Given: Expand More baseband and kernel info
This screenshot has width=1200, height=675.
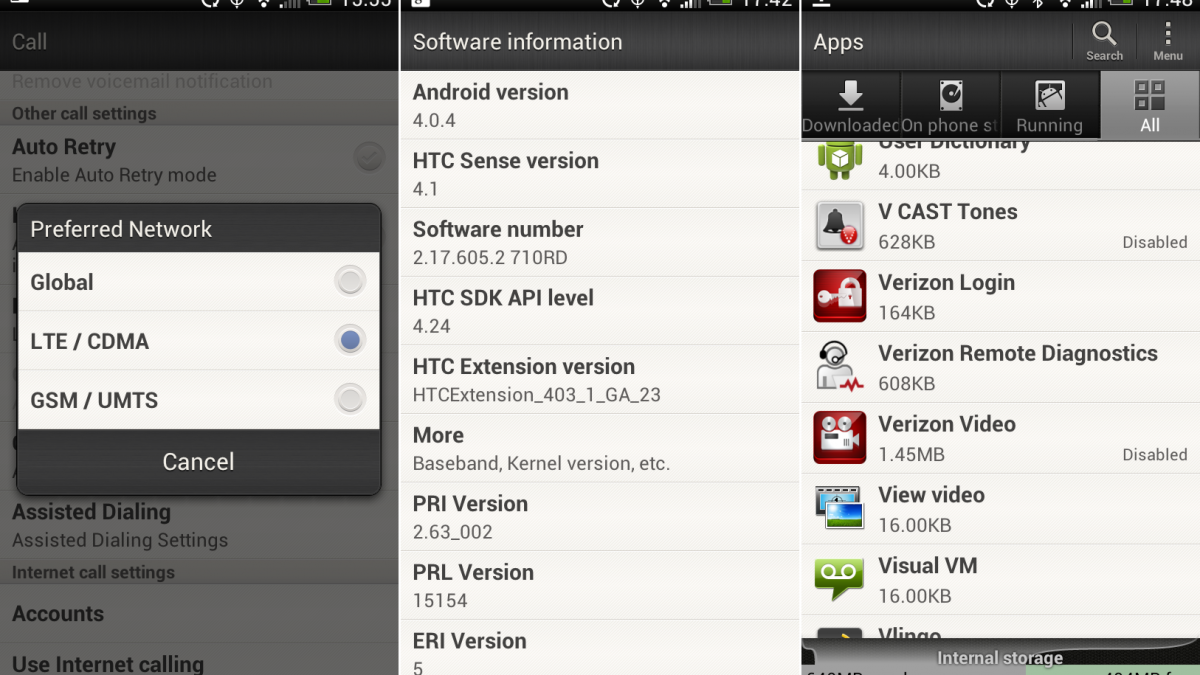Looking at the screenshot, I should [600, 448].
